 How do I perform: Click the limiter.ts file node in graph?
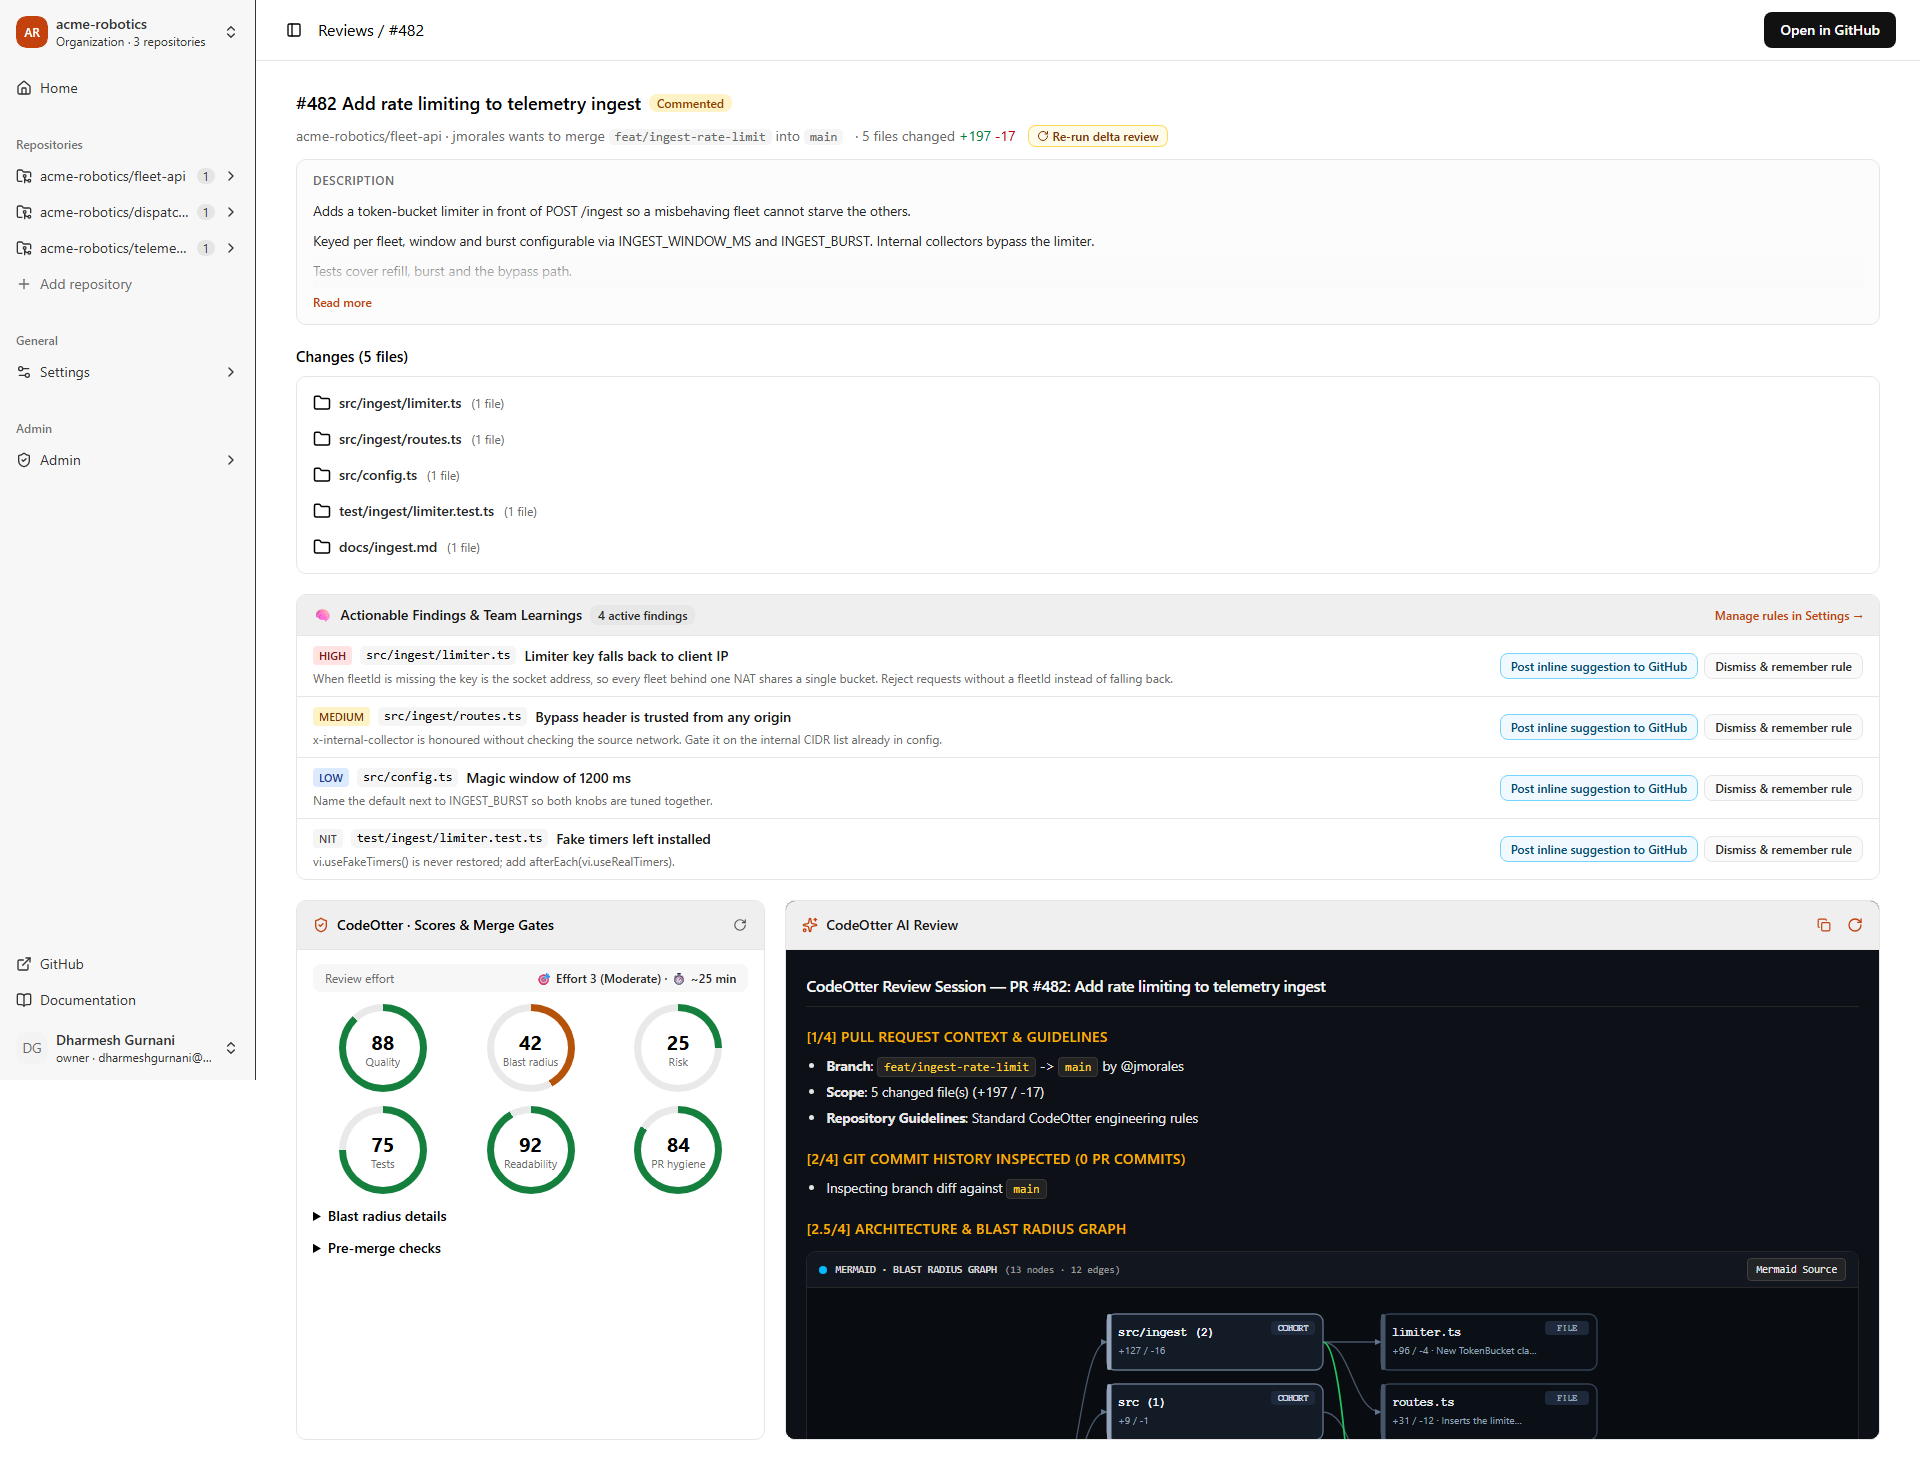pyautogui.click(x=1489, y=1341)
